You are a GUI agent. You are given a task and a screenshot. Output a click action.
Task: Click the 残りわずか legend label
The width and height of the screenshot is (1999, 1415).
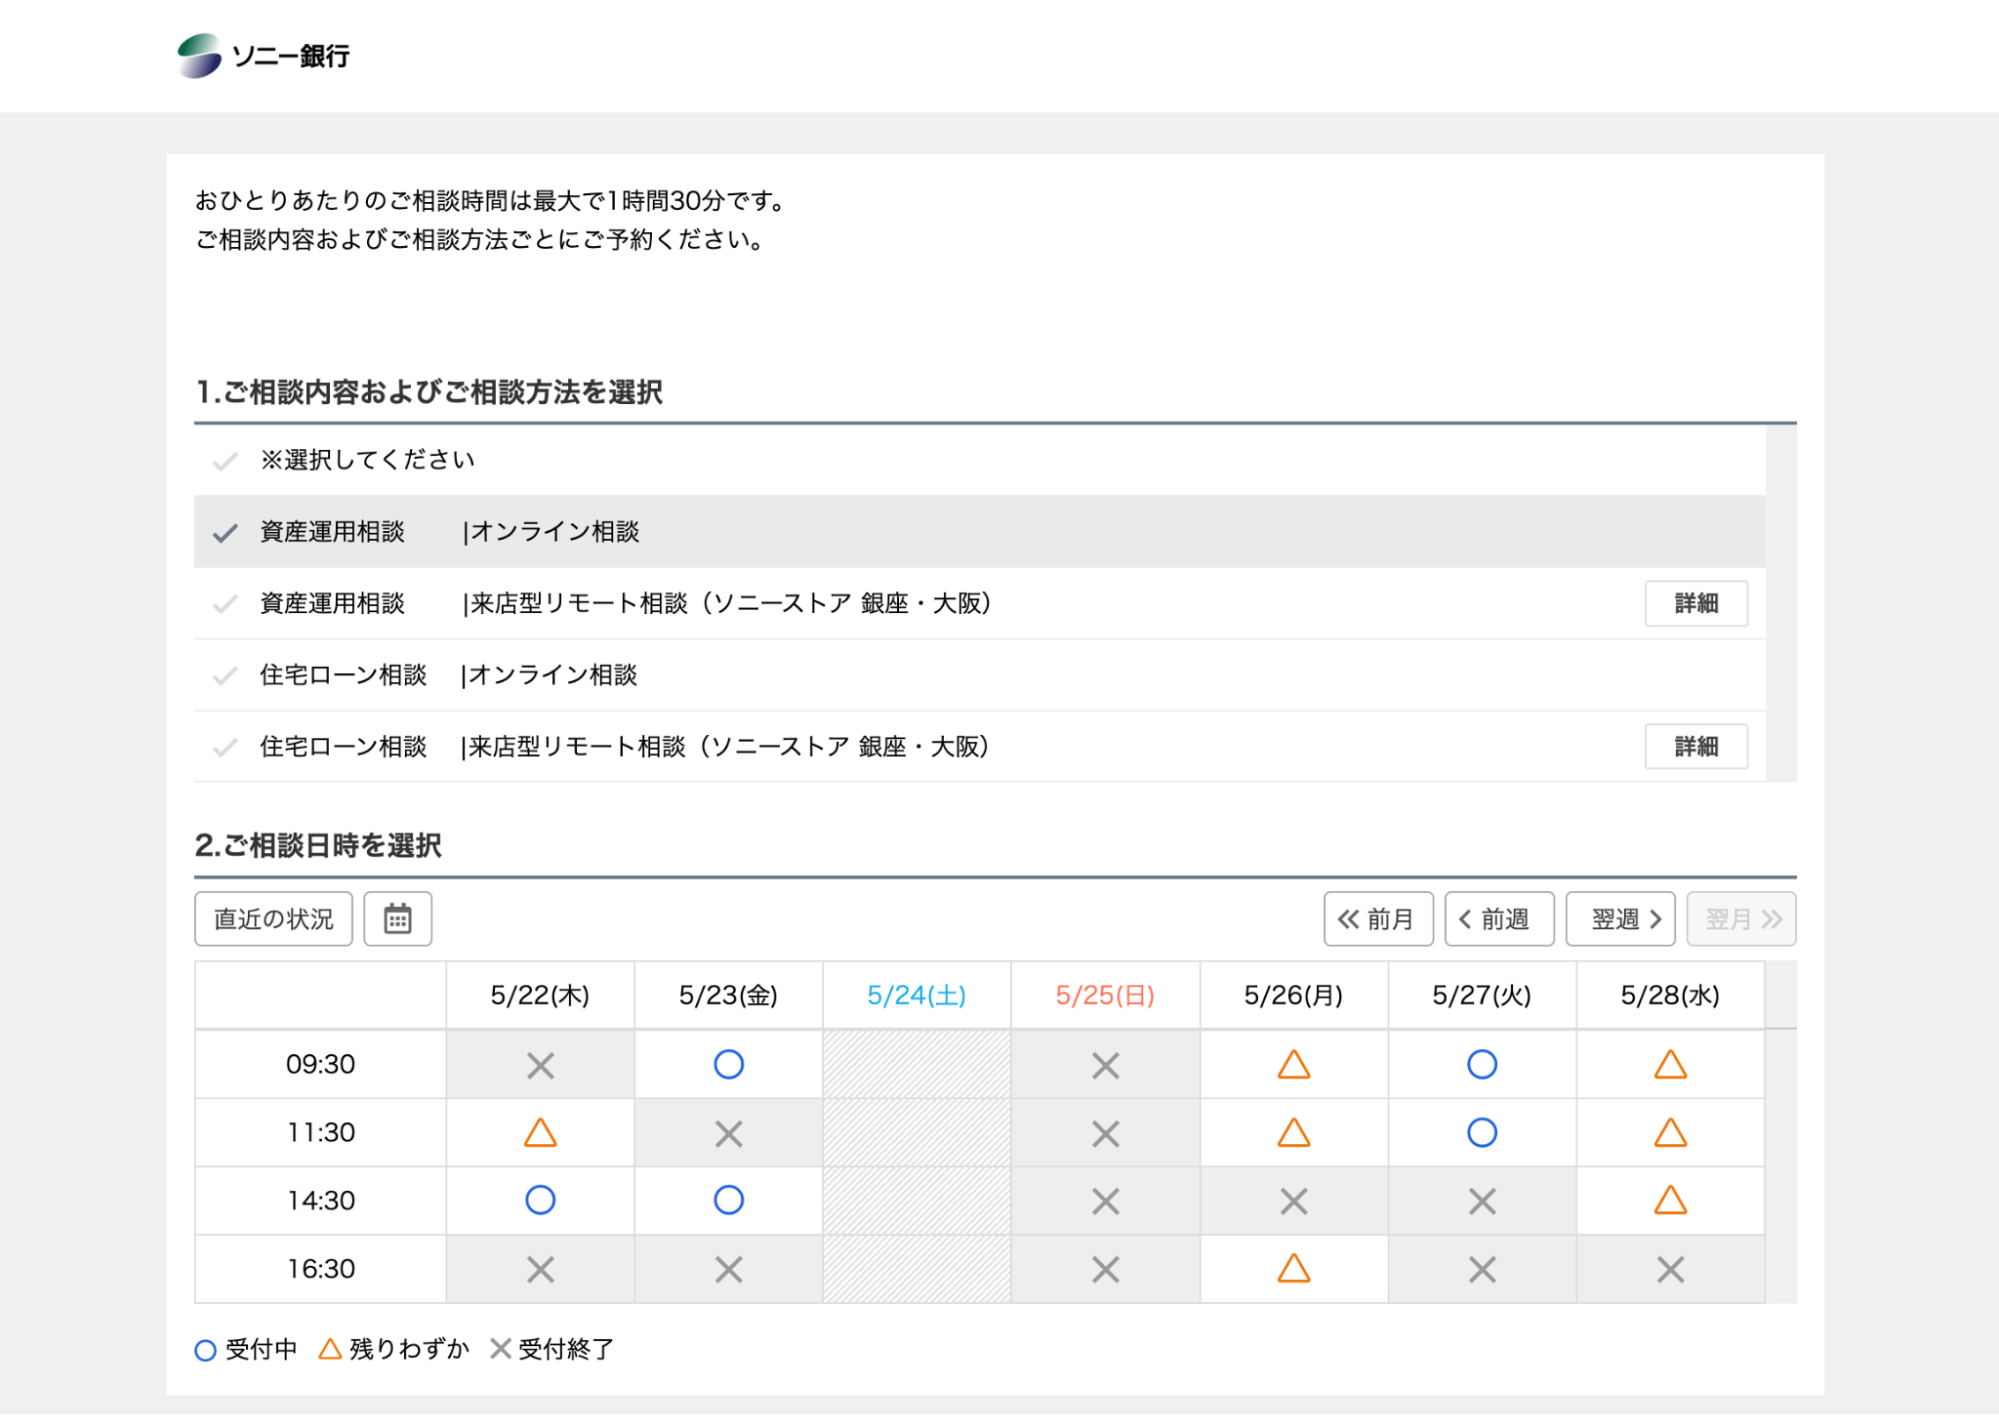(409, 1350)
